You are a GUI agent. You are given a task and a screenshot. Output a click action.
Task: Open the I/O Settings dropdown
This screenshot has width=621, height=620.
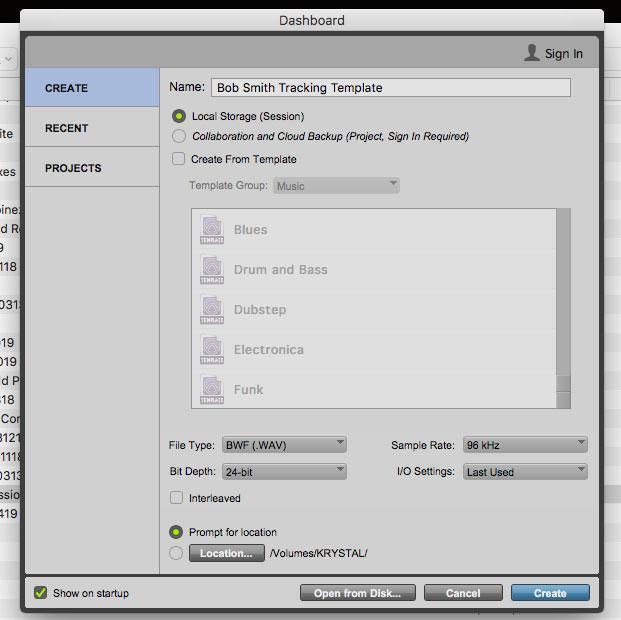[x=524, y=471]
